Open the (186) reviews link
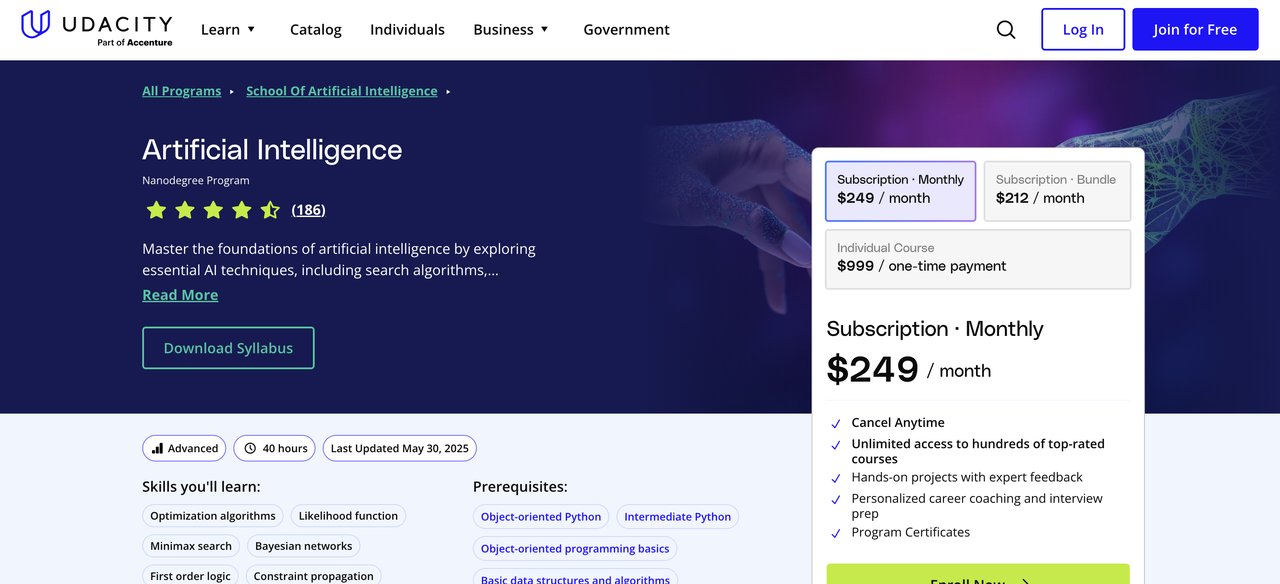Screen dimensions: 1280x584 pos(308,210)
